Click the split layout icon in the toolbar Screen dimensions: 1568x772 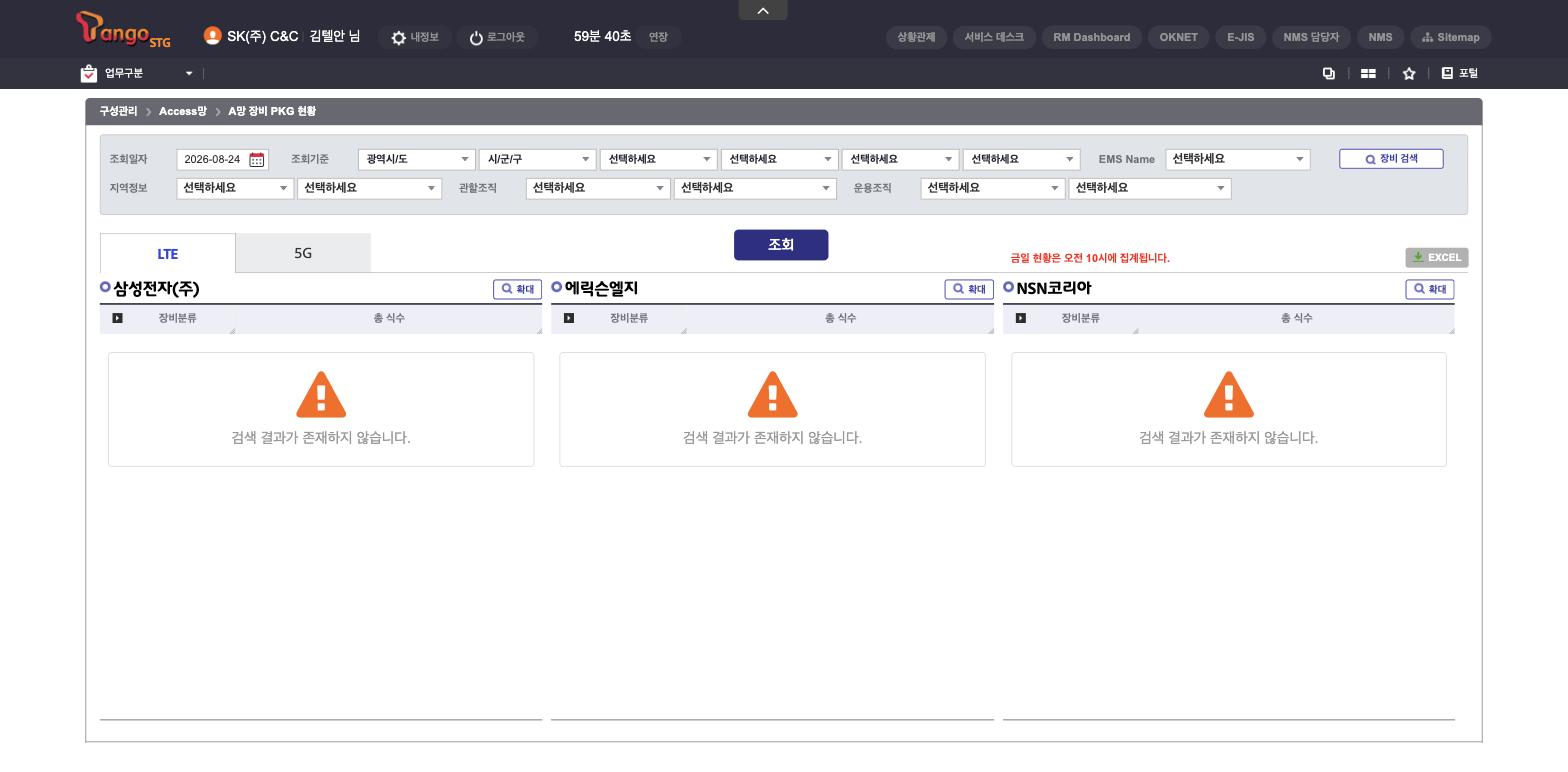click(x=1368, y=73)
